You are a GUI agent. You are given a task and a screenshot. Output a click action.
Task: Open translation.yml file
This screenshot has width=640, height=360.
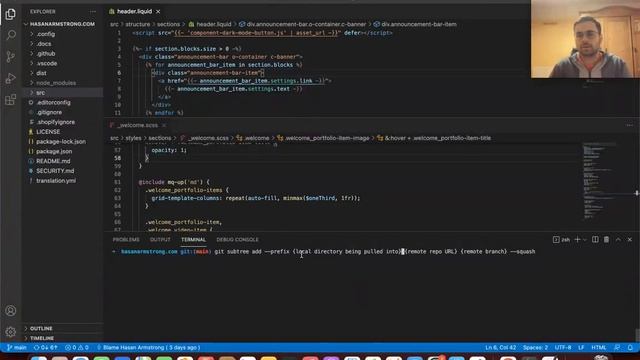[62, 181]
